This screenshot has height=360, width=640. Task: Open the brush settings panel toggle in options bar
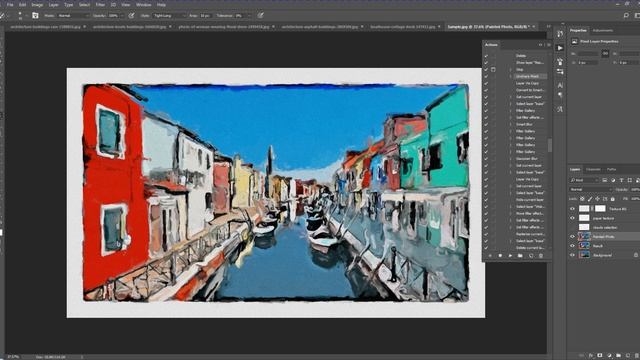[35, 16]
